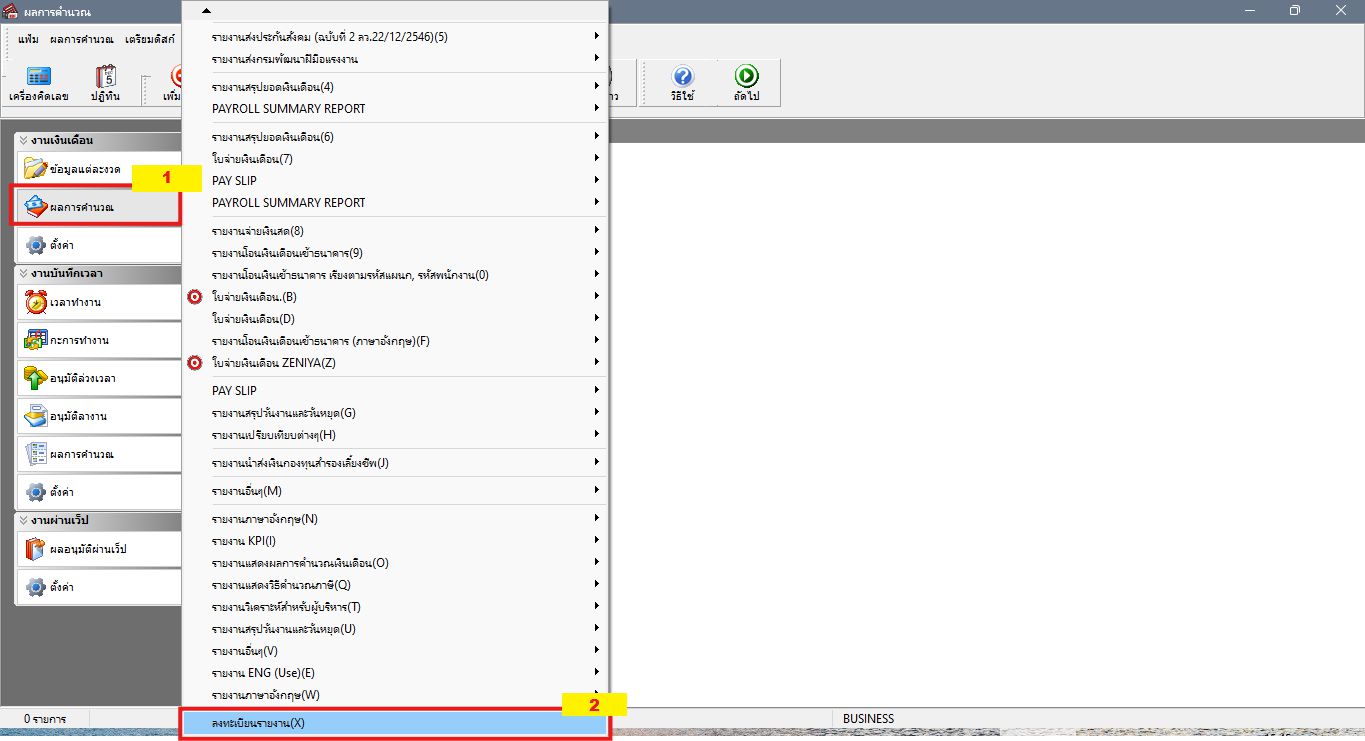Screen dimensions: 1365x741
Task: Select ลงทะเบียนรายงาน(X) menu entry
Action: pos(395,722)
